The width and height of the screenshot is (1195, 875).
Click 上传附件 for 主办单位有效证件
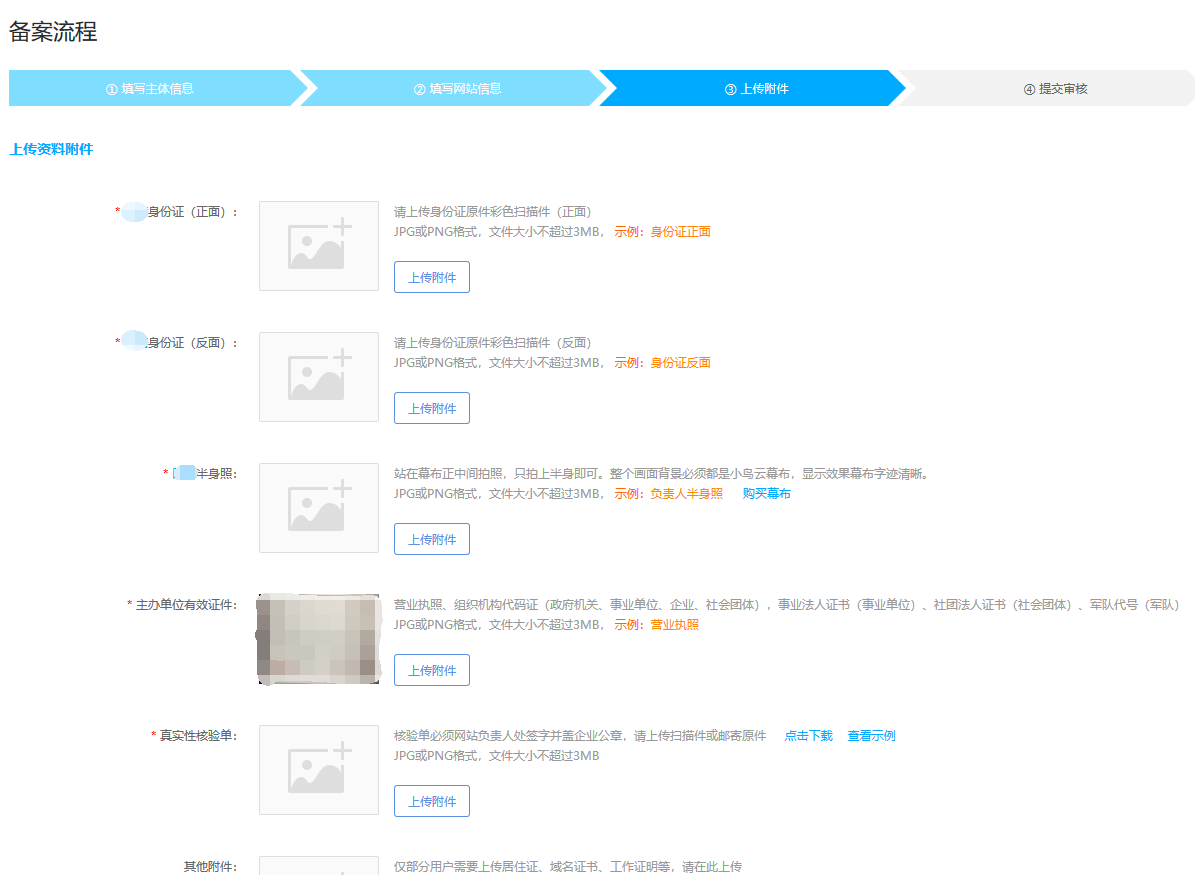[431, 670]
